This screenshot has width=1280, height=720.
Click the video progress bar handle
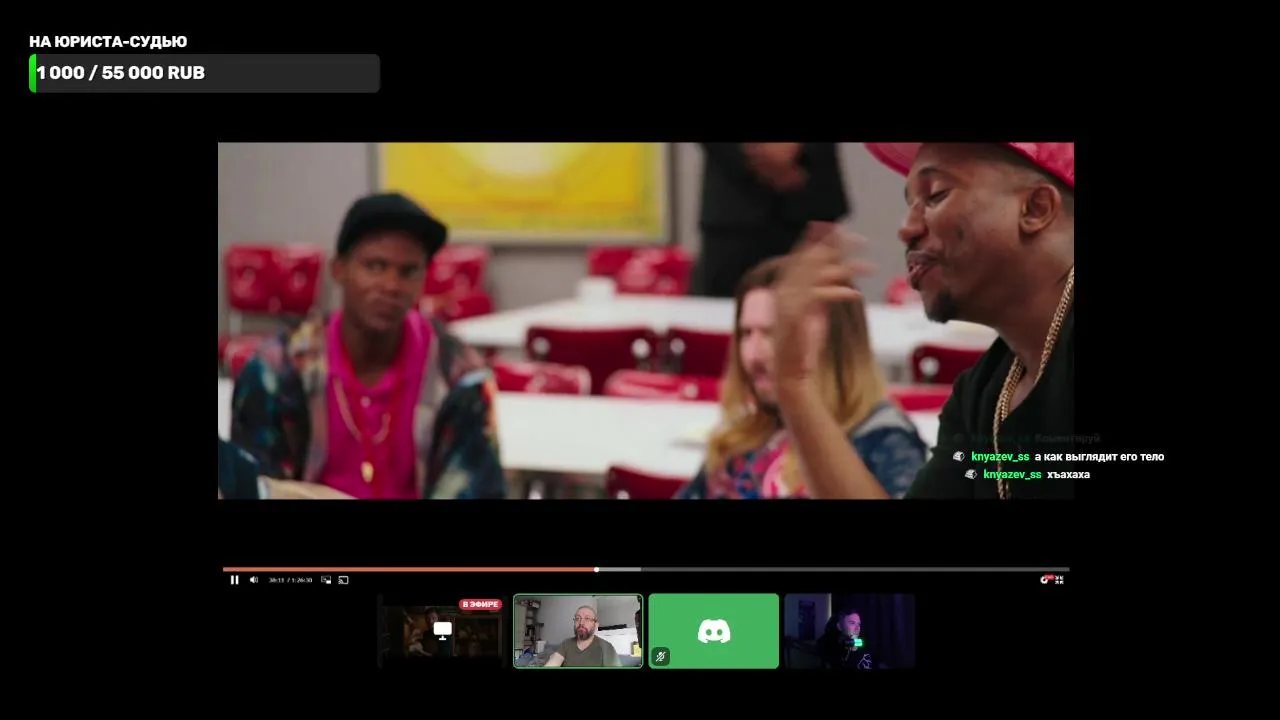596,569
